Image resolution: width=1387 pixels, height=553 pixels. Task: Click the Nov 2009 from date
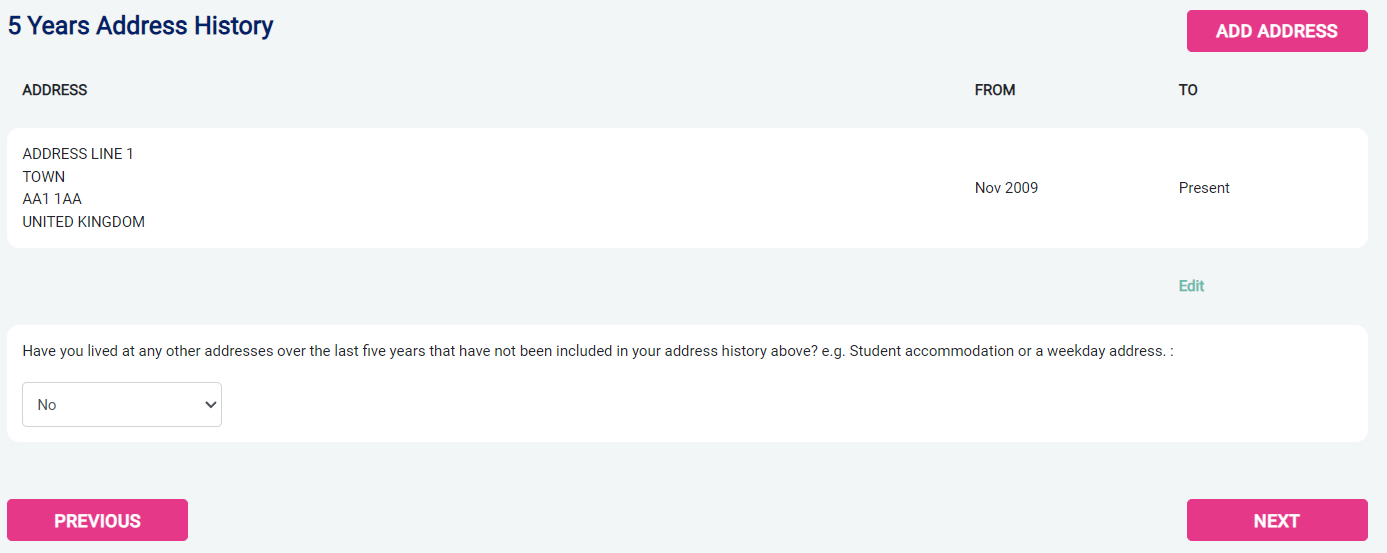pyautogui.click(x=1006, y=188)
